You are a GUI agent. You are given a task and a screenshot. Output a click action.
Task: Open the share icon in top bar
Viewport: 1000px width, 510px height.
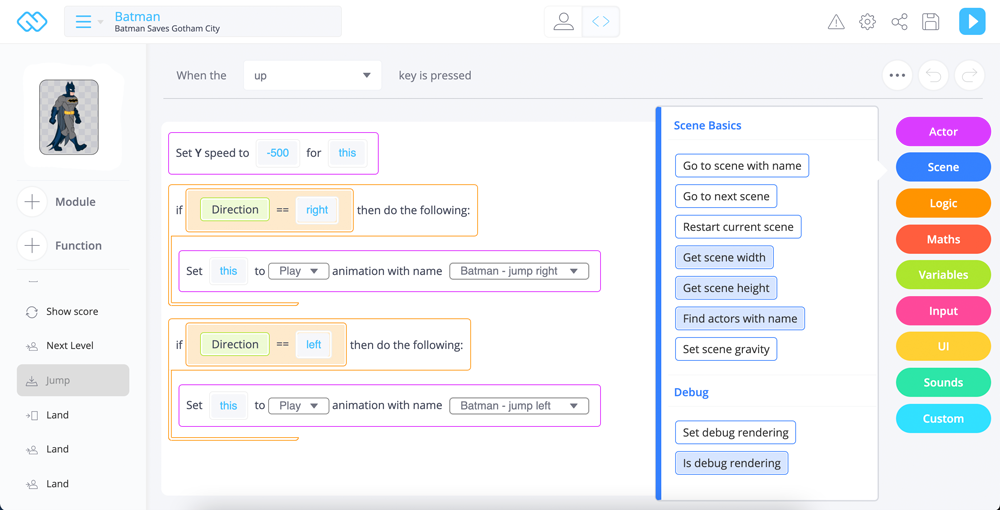[x=899, y=22]
